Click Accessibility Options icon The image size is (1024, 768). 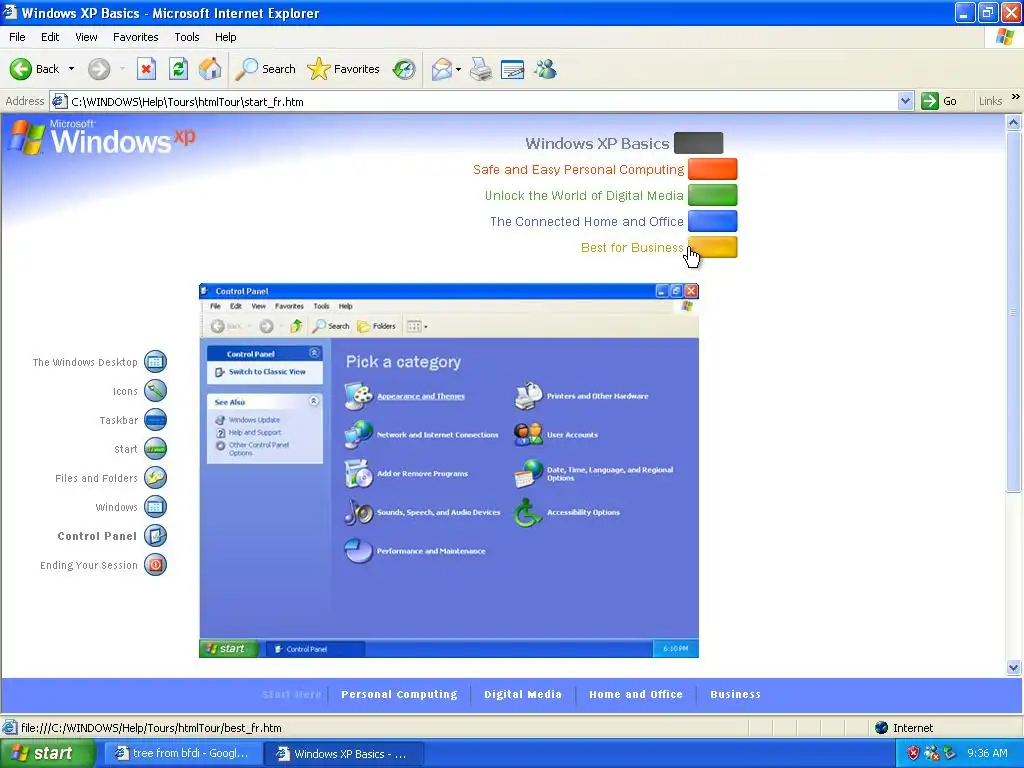point(528,512)
